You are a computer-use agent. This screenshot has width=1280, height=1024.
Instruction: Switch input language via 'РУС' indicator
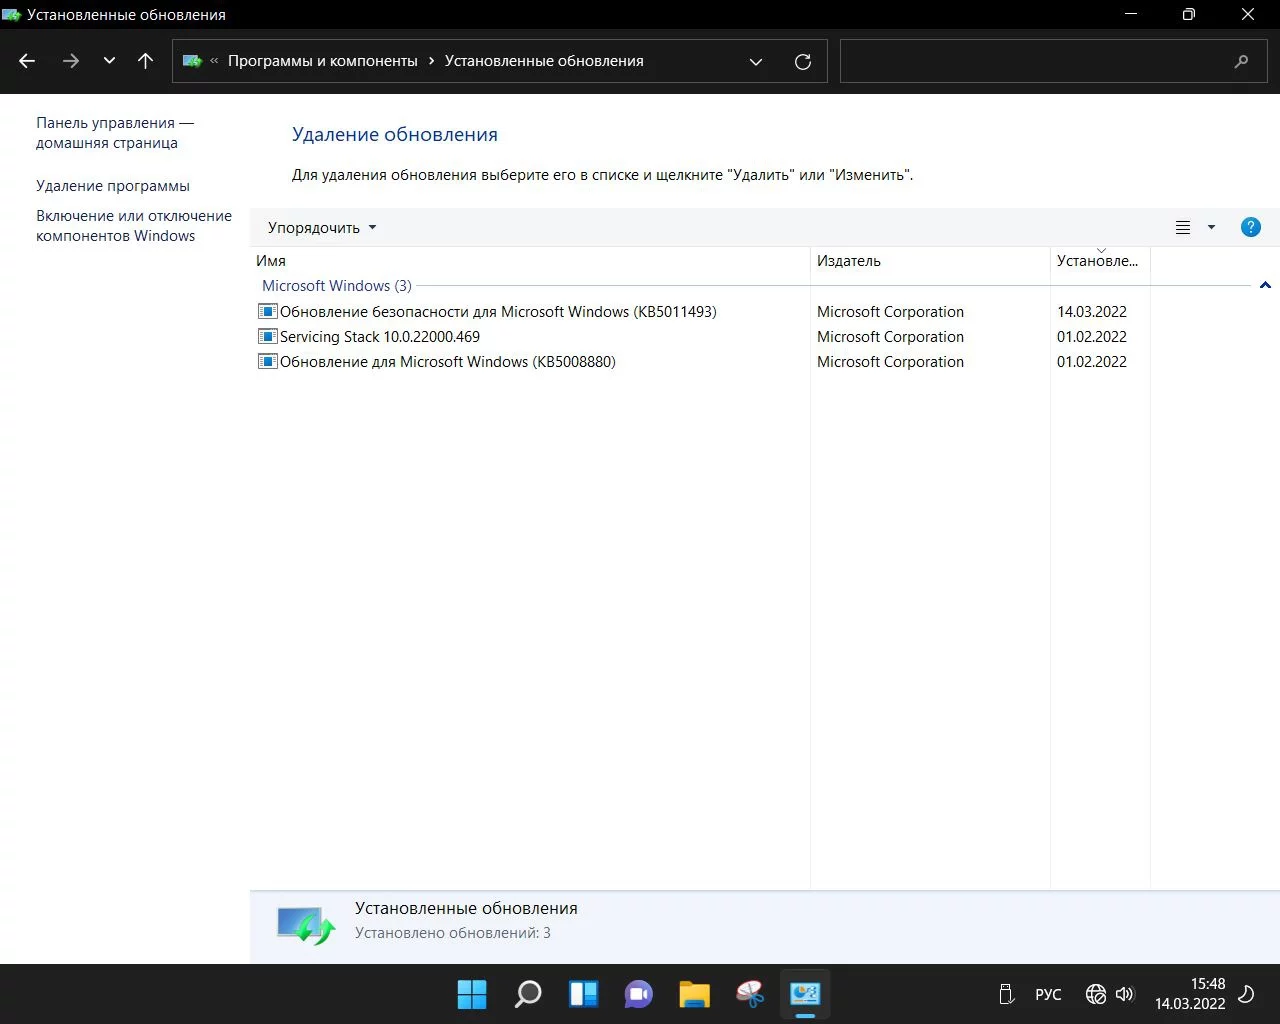click(x=1048, y=995)
